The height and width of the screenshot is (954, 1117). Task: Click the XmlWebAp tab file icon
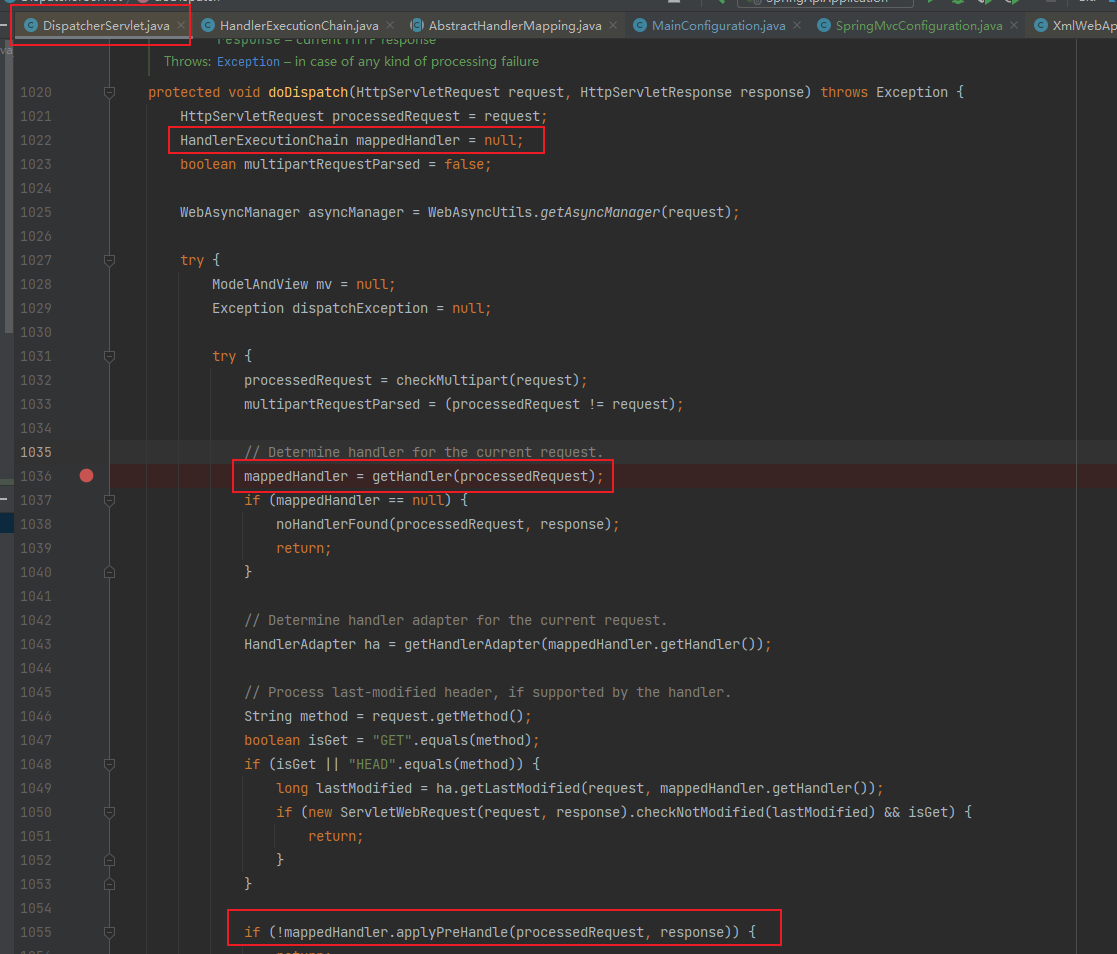coord(1041,26)
